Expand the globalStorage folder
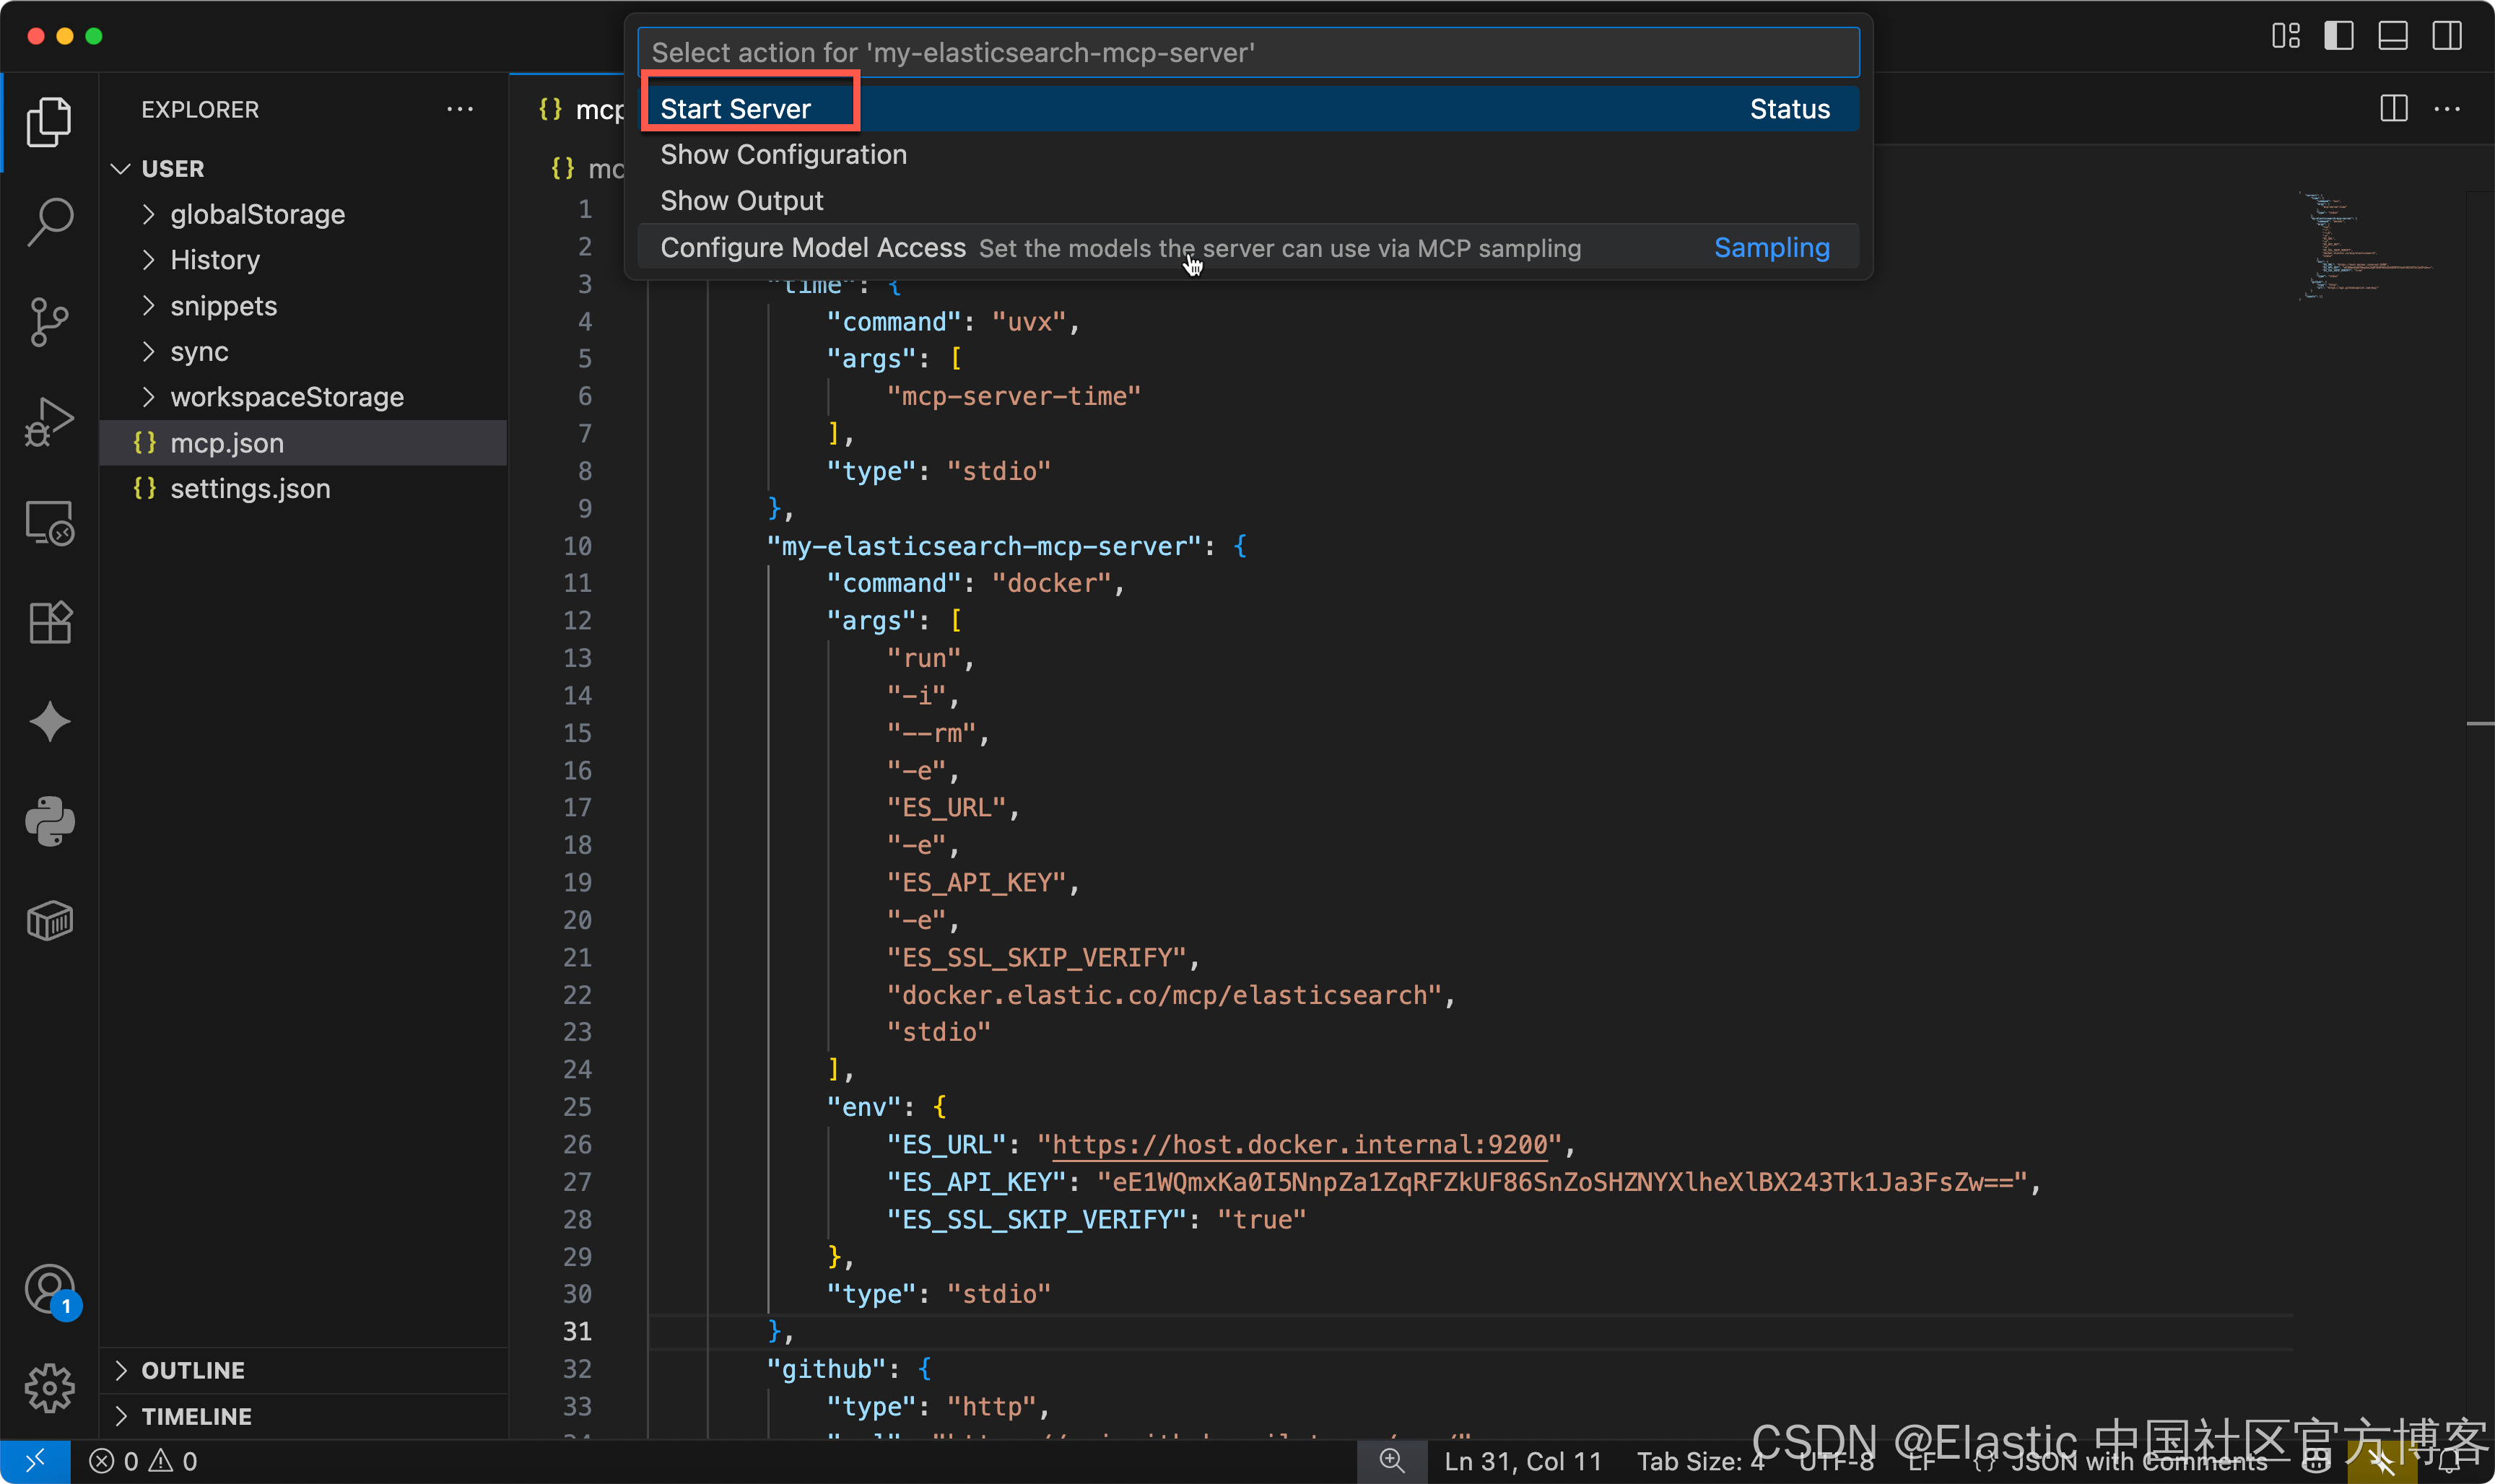 tap(304, 214)
